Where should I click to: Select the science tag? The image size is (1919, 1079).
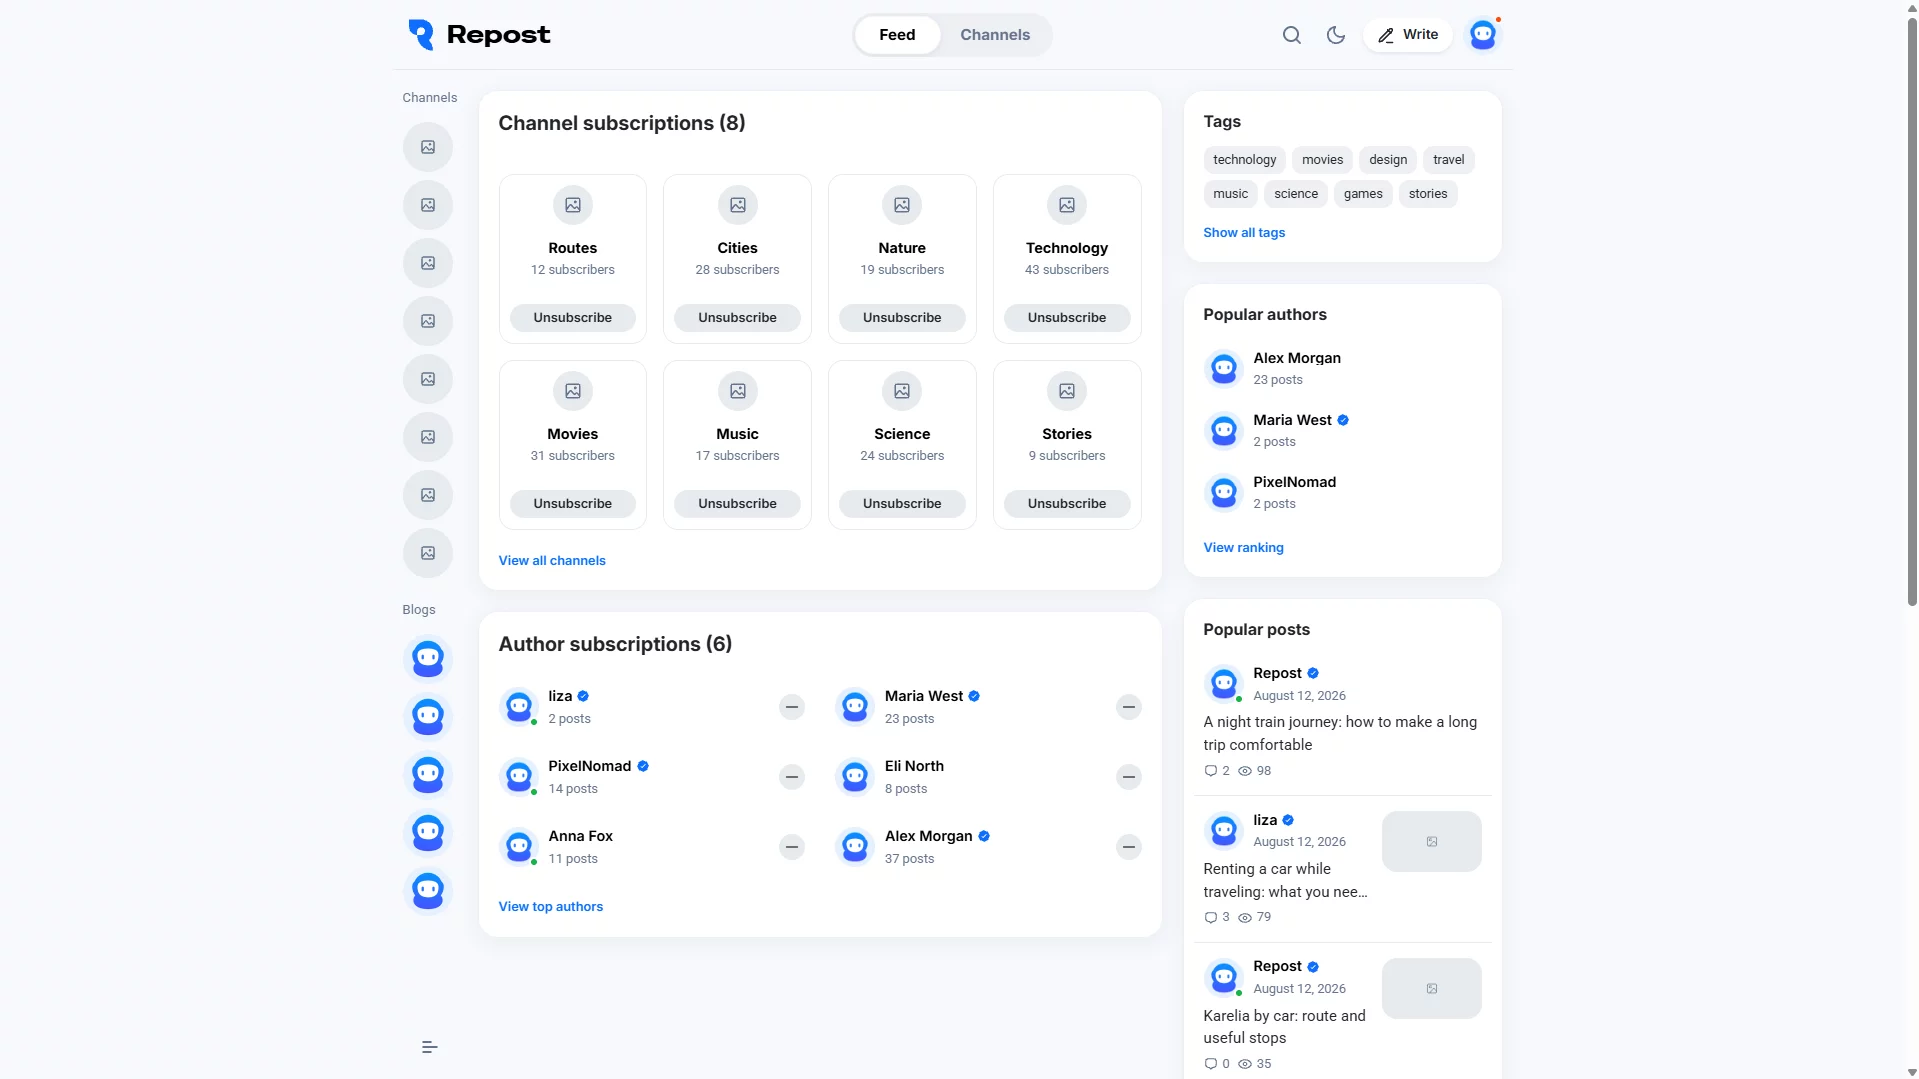tap(1295, 194)
